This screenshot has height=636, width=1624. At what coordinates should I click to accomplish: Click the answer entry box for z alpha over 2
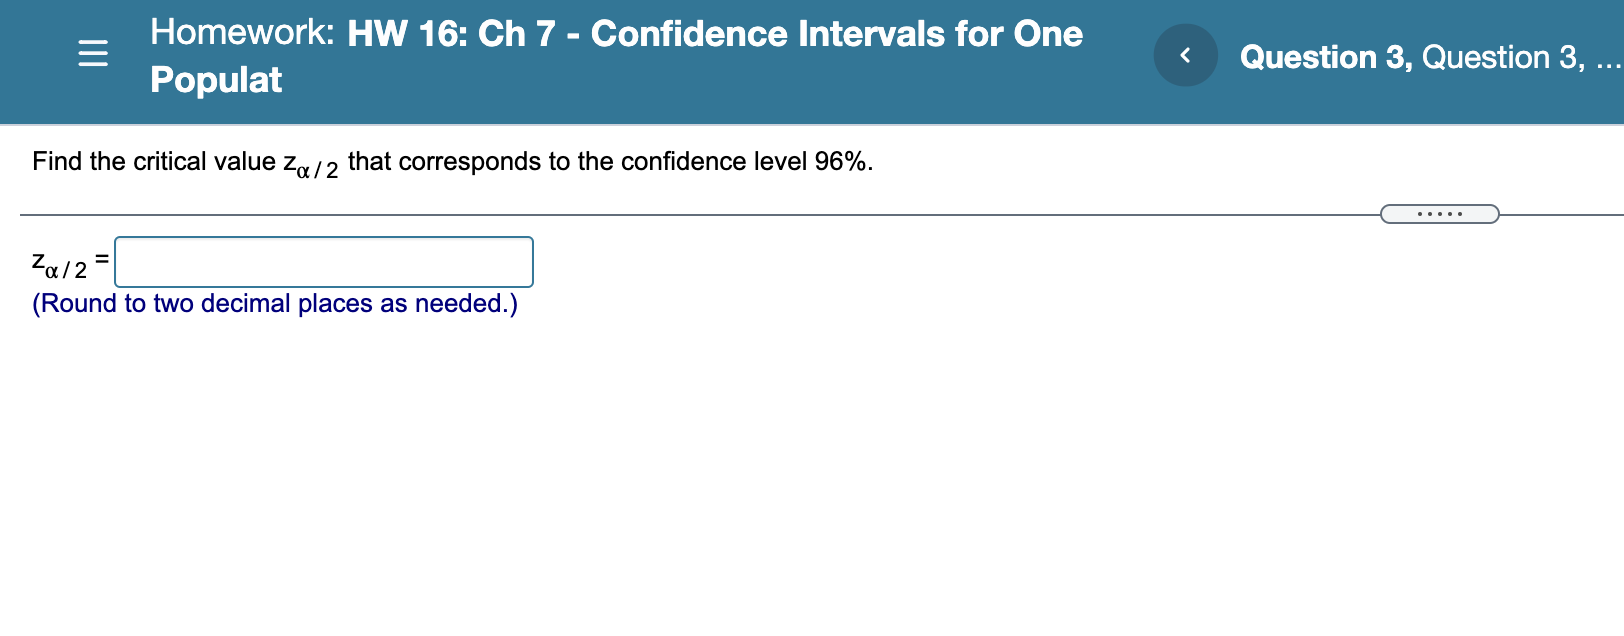[x=324, y=262]
